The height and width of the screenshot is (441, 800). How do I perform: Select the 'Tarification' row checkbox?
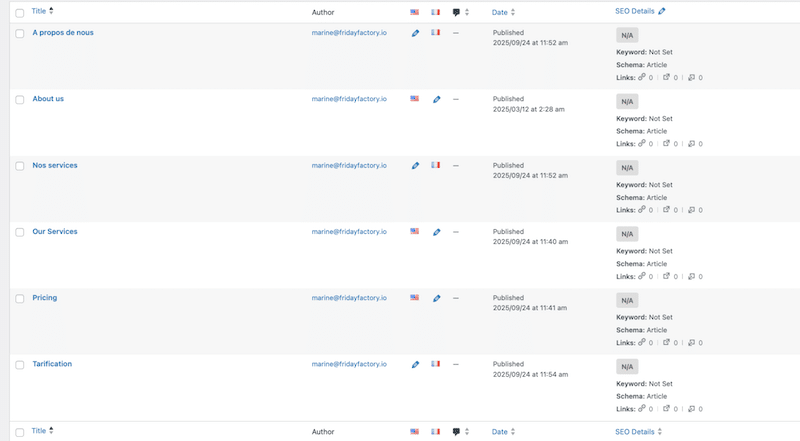pyautogui.click(x=19, y=365)
